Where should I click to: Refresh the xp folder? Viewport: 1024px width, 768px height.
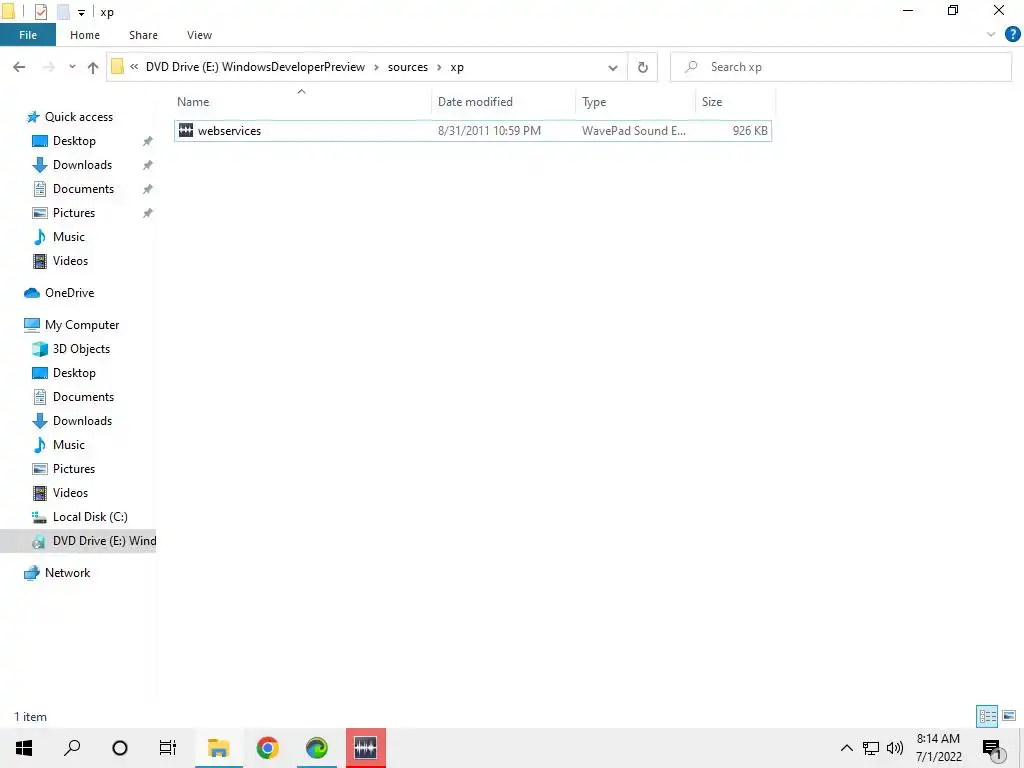(x=643, y=67)
